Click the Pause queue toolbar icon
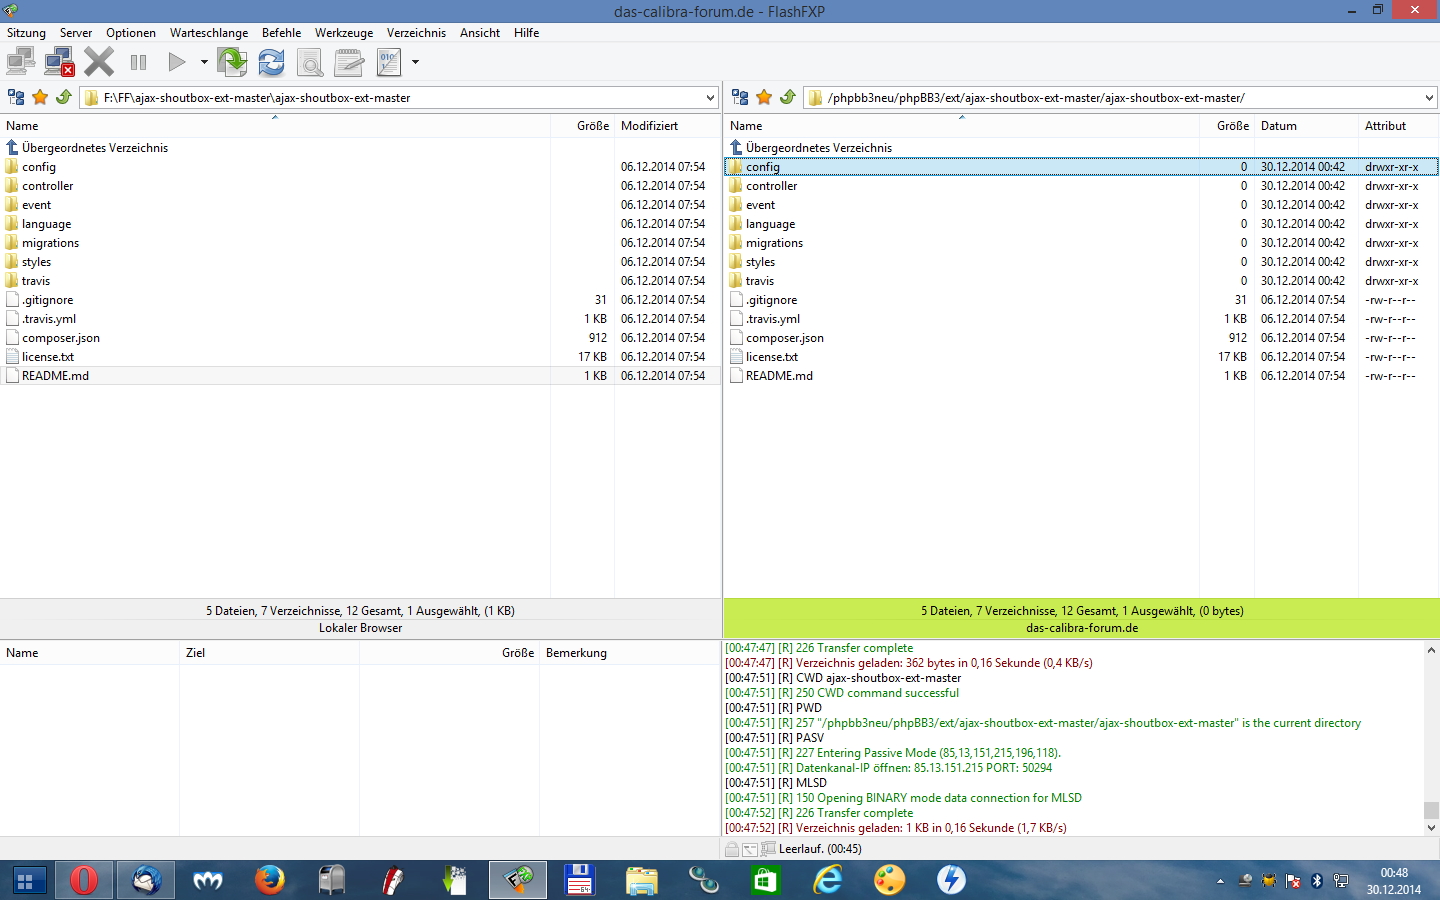This screenshot has width=1440, height=900. coord(138,62)
